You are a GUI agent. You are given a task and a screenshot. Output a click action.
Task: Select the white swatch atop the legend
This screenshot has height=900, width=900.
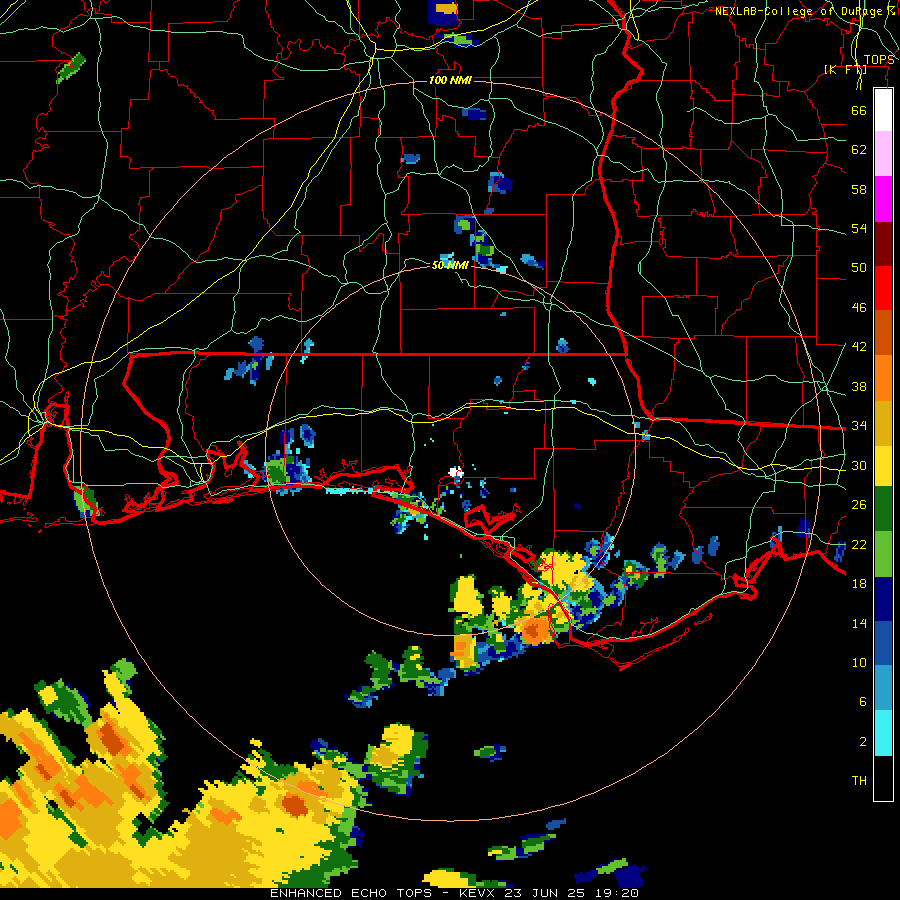click(883, 110)
